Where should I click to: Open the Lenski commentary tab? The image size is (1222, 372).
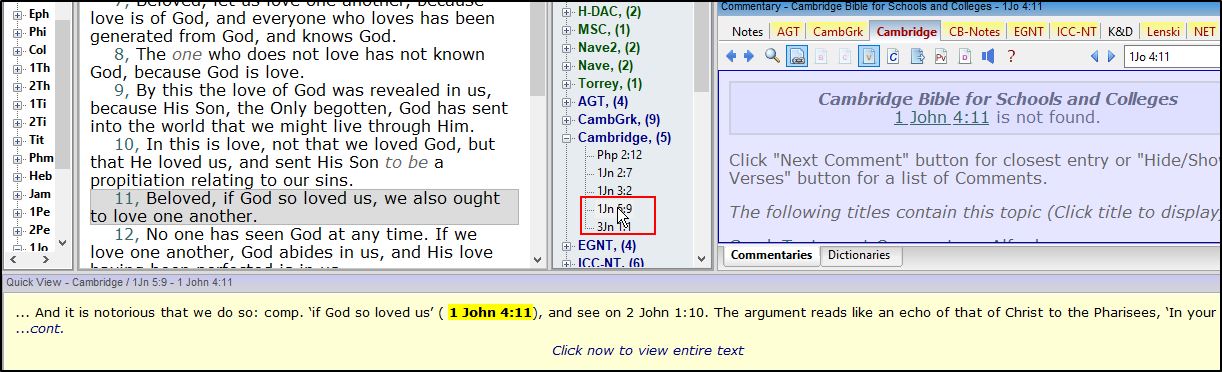(1164, 31)
